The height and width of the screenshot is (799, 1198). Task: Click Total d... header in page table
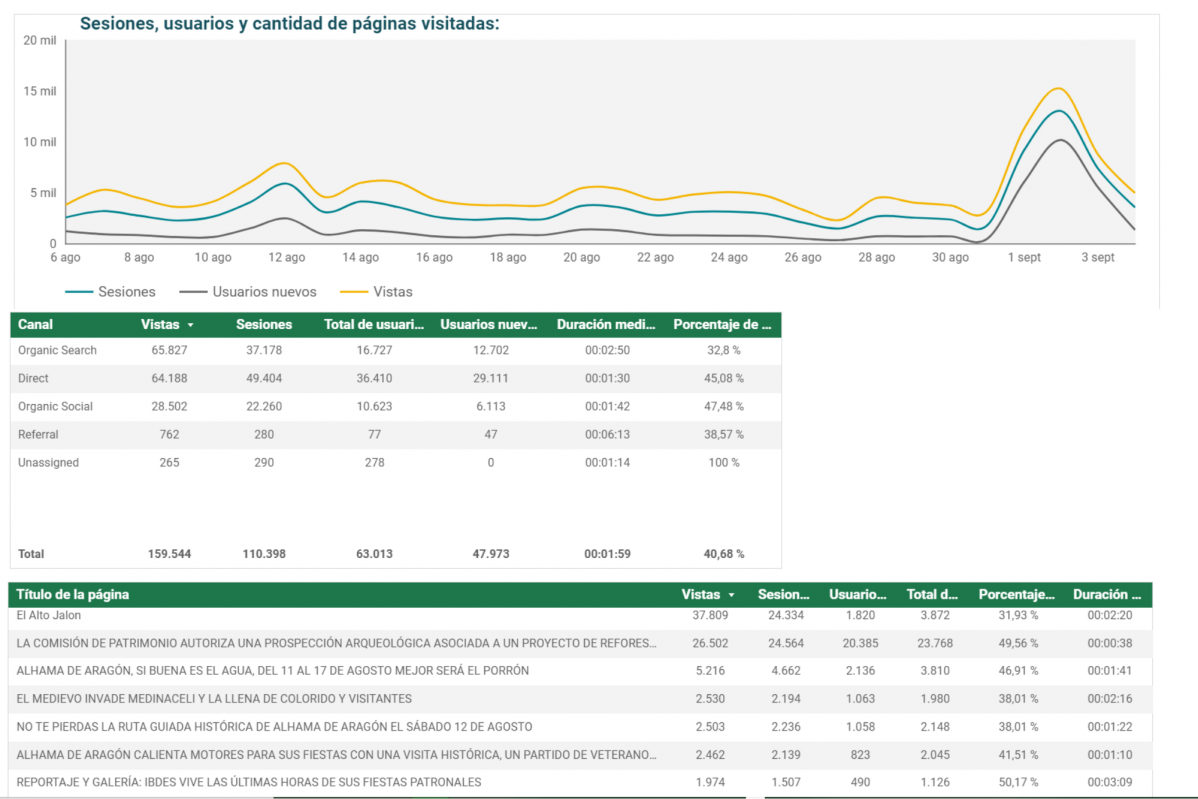pyautogui.click(x=932, y=594)
